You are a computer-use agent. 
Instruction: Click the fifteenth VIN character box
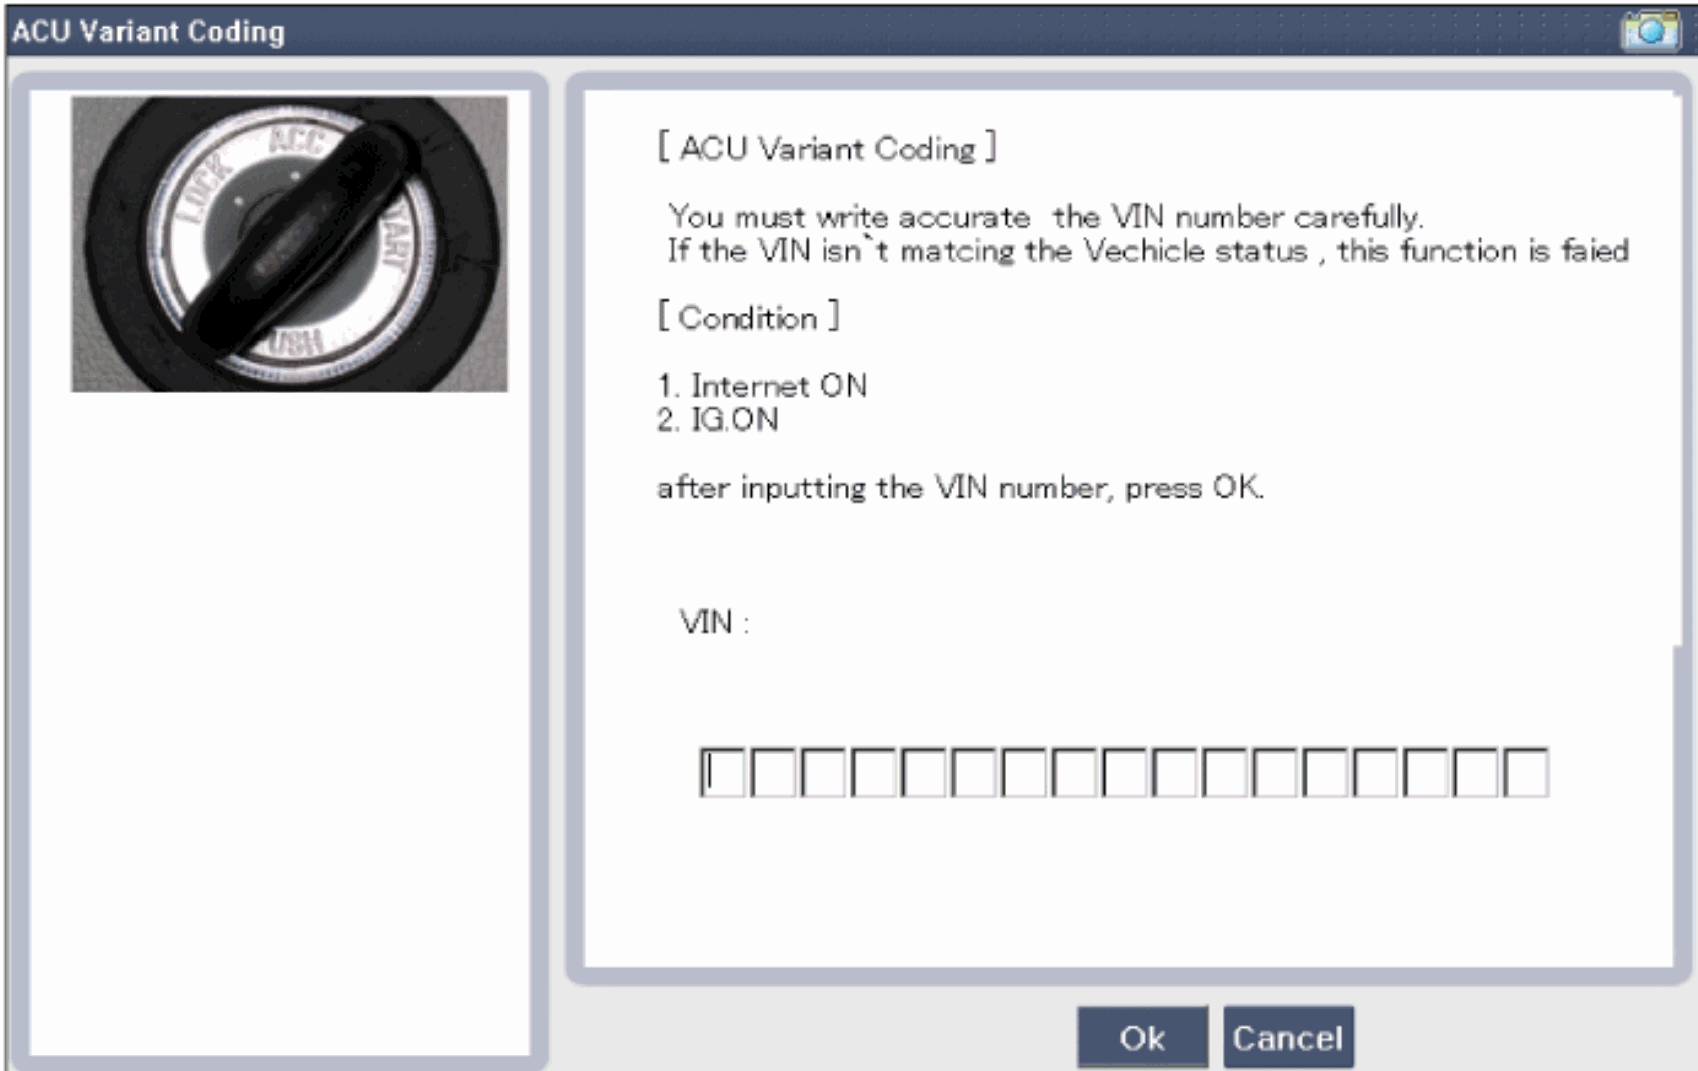(1426, 772)
